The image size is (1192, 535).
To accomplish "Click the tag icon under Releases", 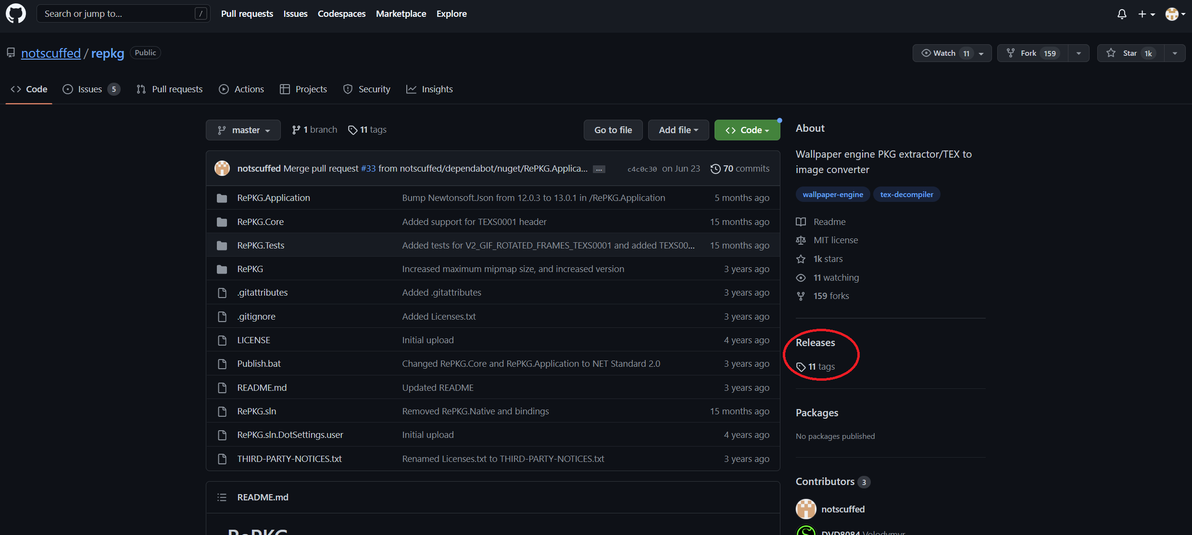I will tap(801, 367).
